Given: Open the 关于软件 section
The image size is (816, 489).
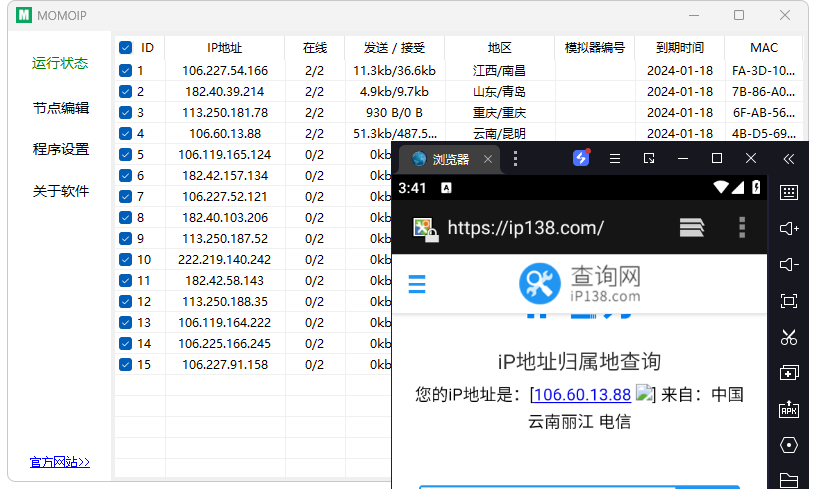Looking at the screenshot, I should point(61,191).
